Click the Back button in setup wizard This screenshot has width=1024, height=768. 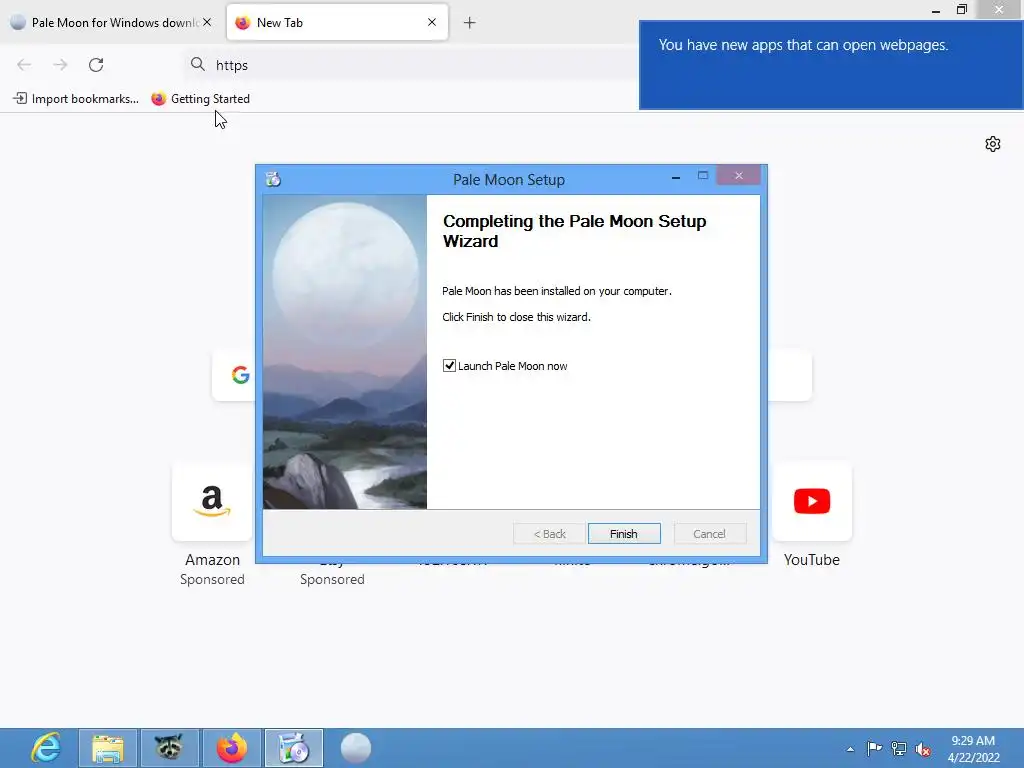click(549, 534)
